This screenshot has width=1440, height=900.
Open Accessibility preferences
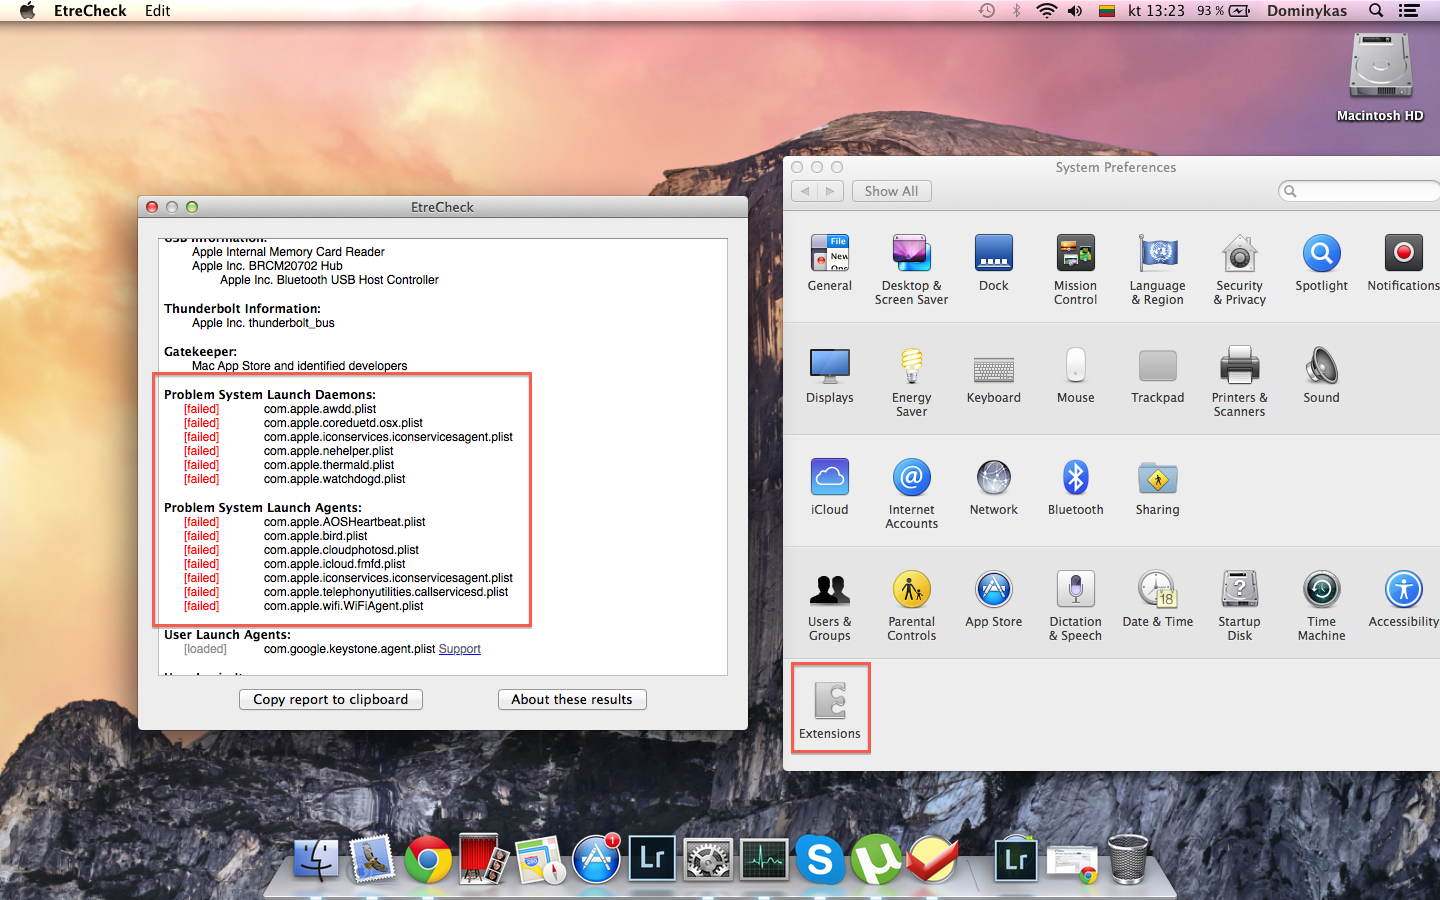pyautogui.click(x=1403, y=599)
